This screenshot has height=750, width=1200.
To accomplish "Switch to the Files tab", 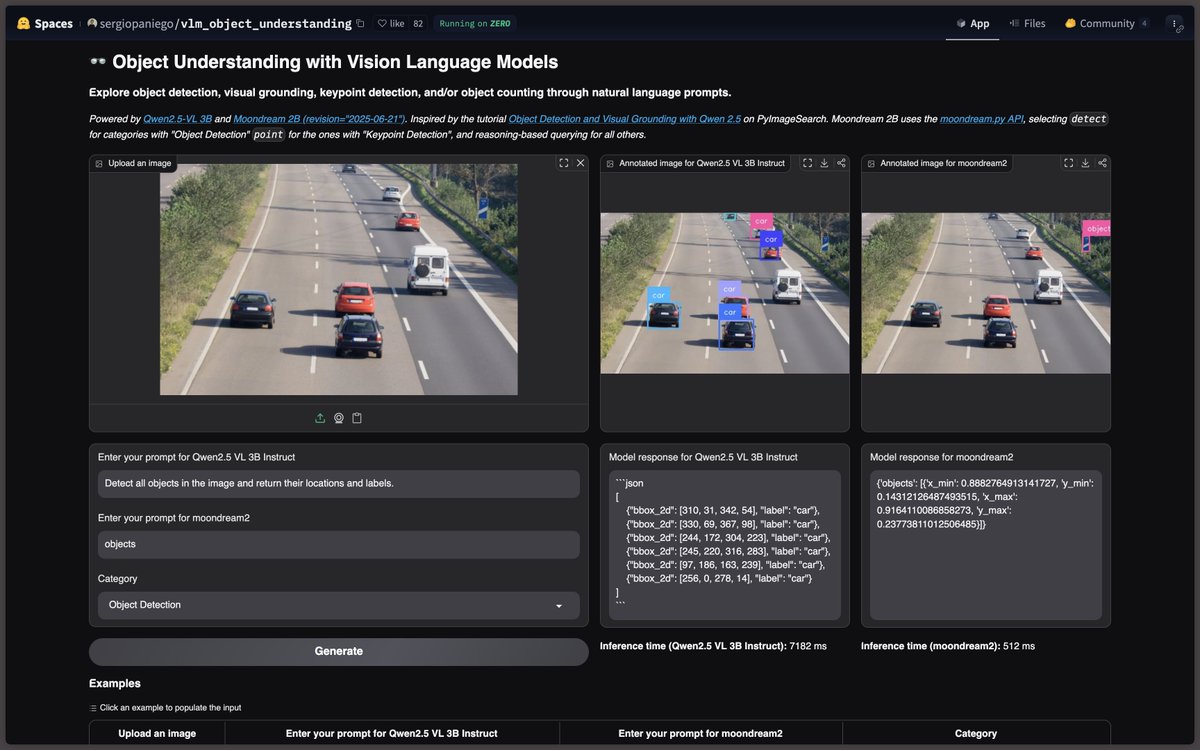I will (1027, 23).
